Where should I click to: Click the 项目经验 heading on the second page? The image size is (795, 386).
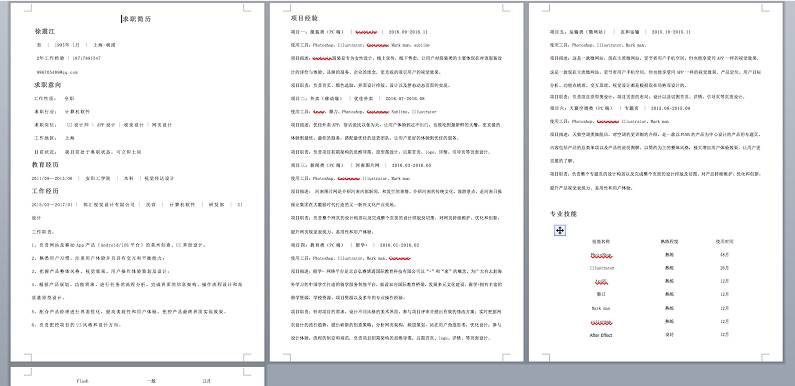[304, 18]
